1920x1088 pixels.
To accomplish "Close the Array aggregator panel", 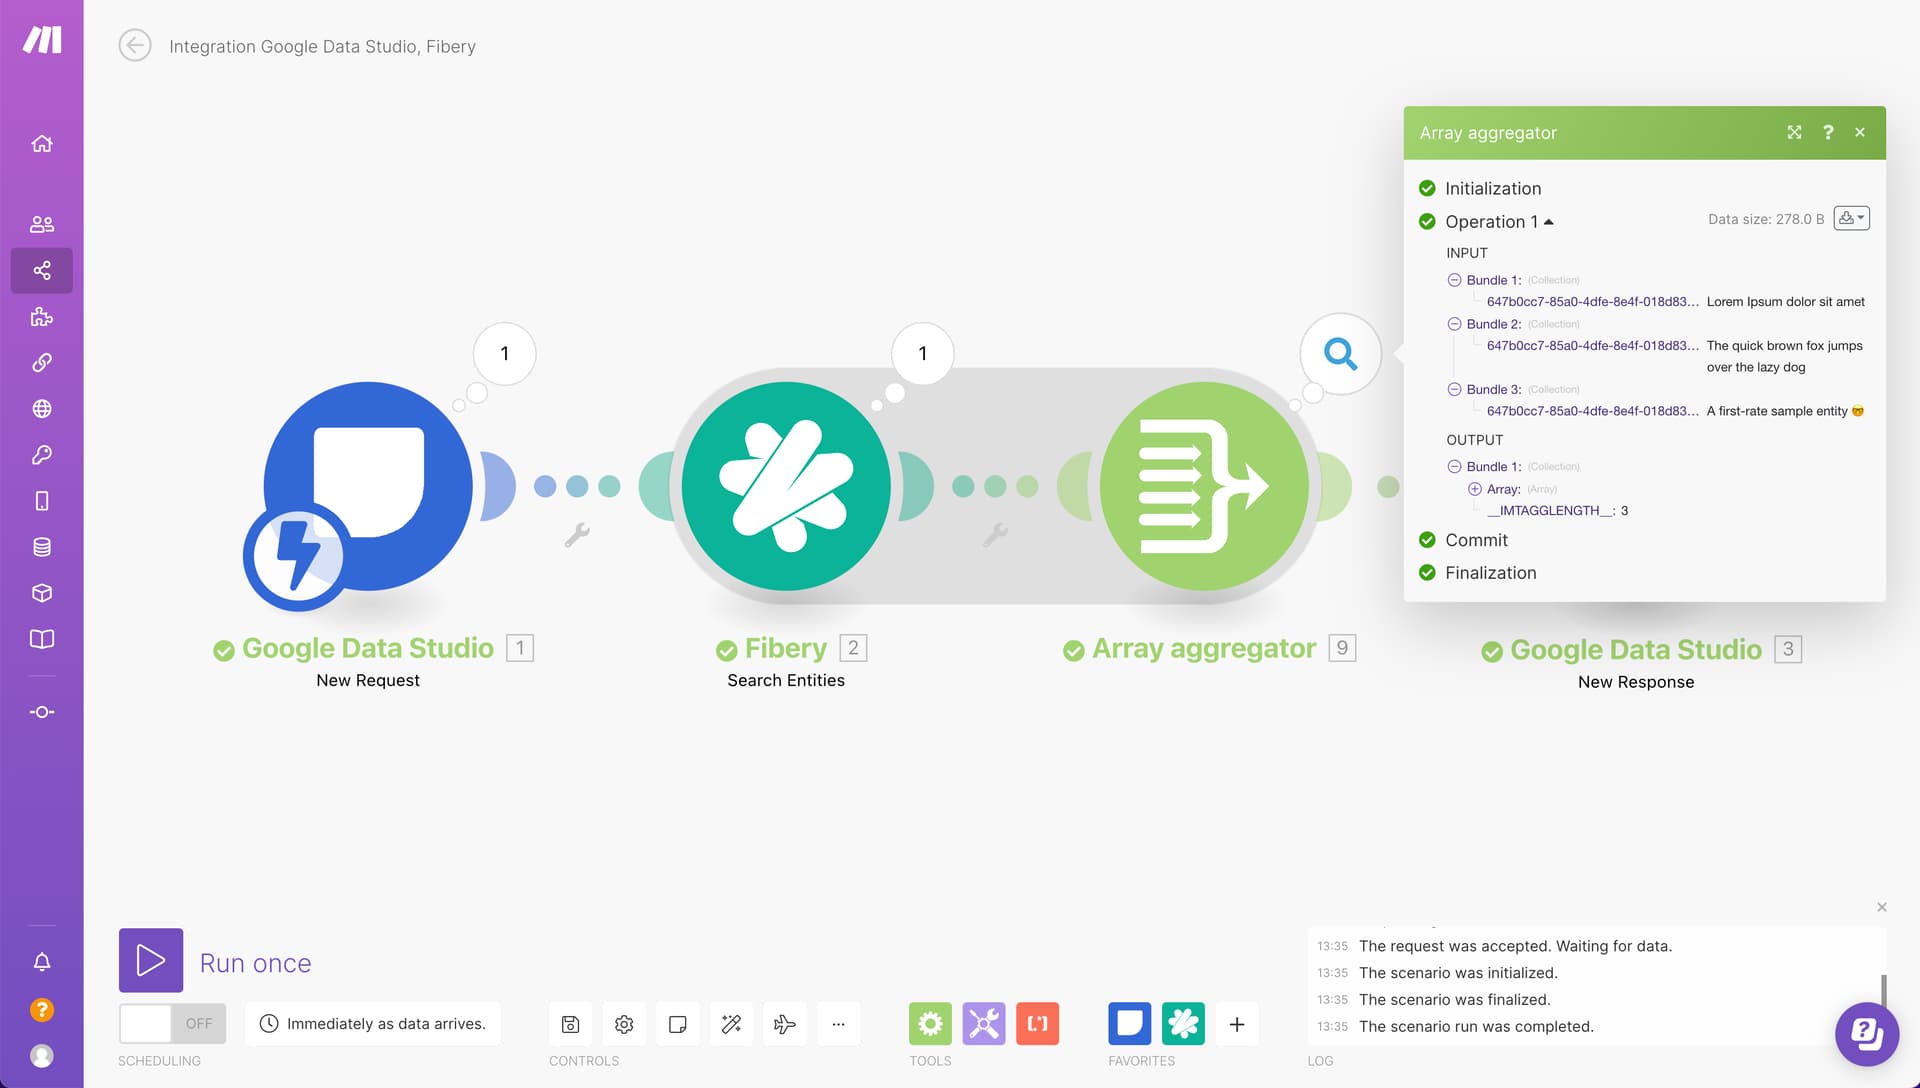I will pyautogui.click(x=1860, y=132).
